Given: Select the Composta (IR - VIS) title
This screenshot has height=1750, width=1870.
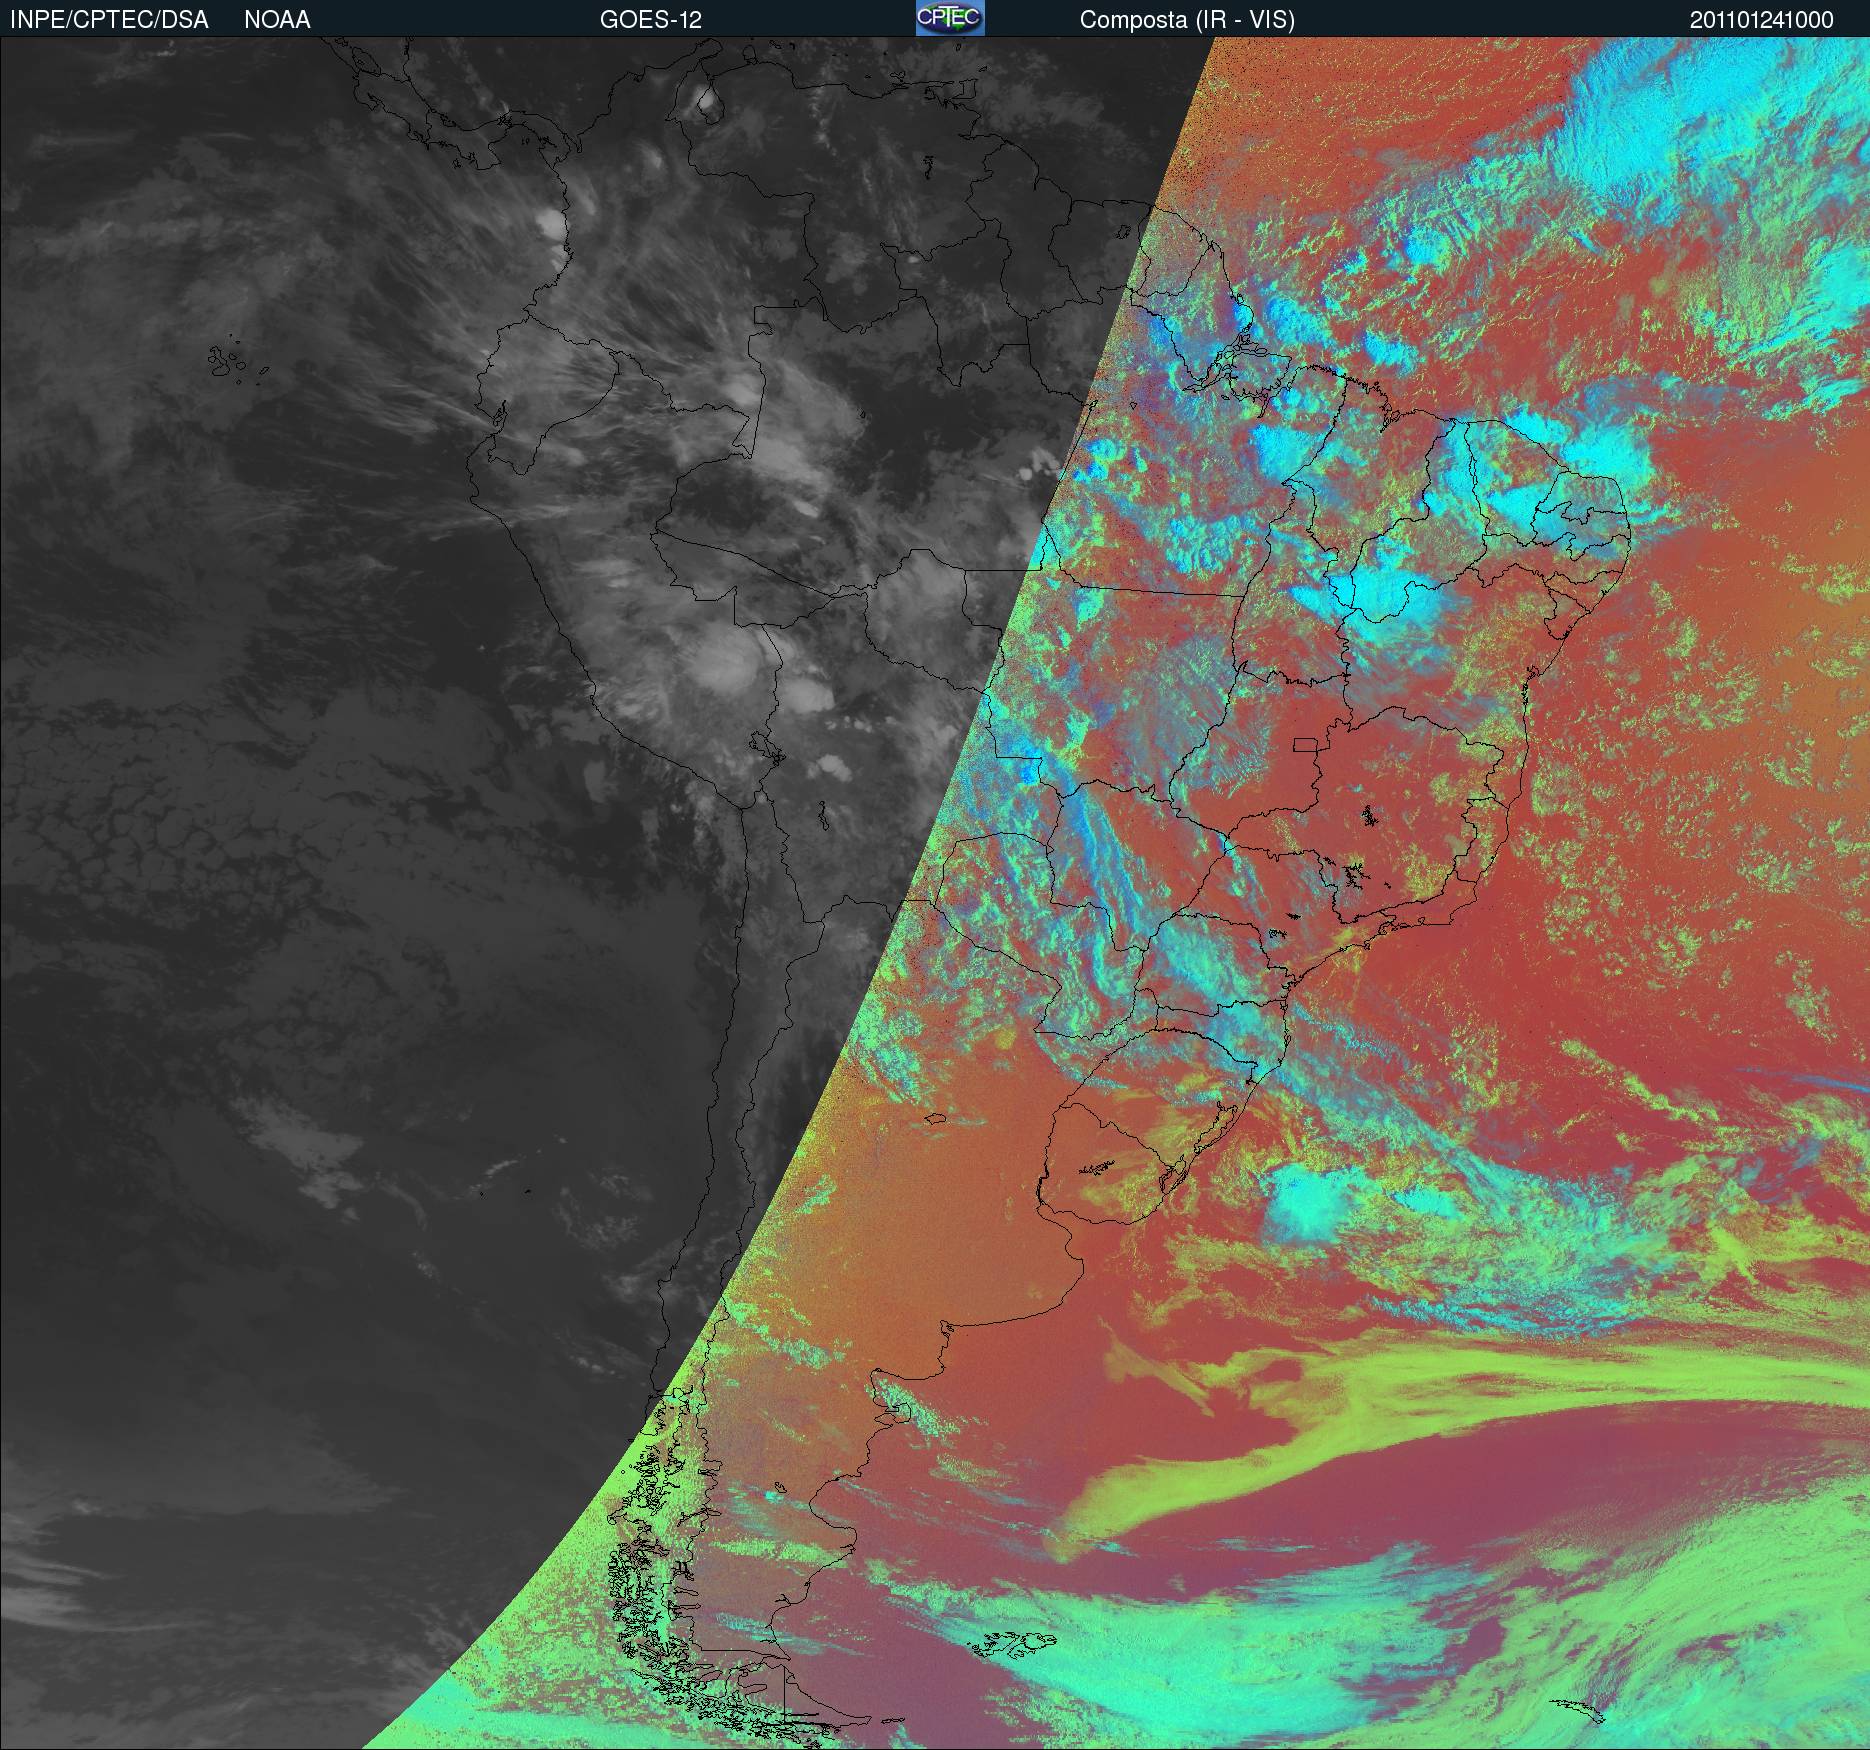Looking at the screenshot, I should pos(1187,20).
